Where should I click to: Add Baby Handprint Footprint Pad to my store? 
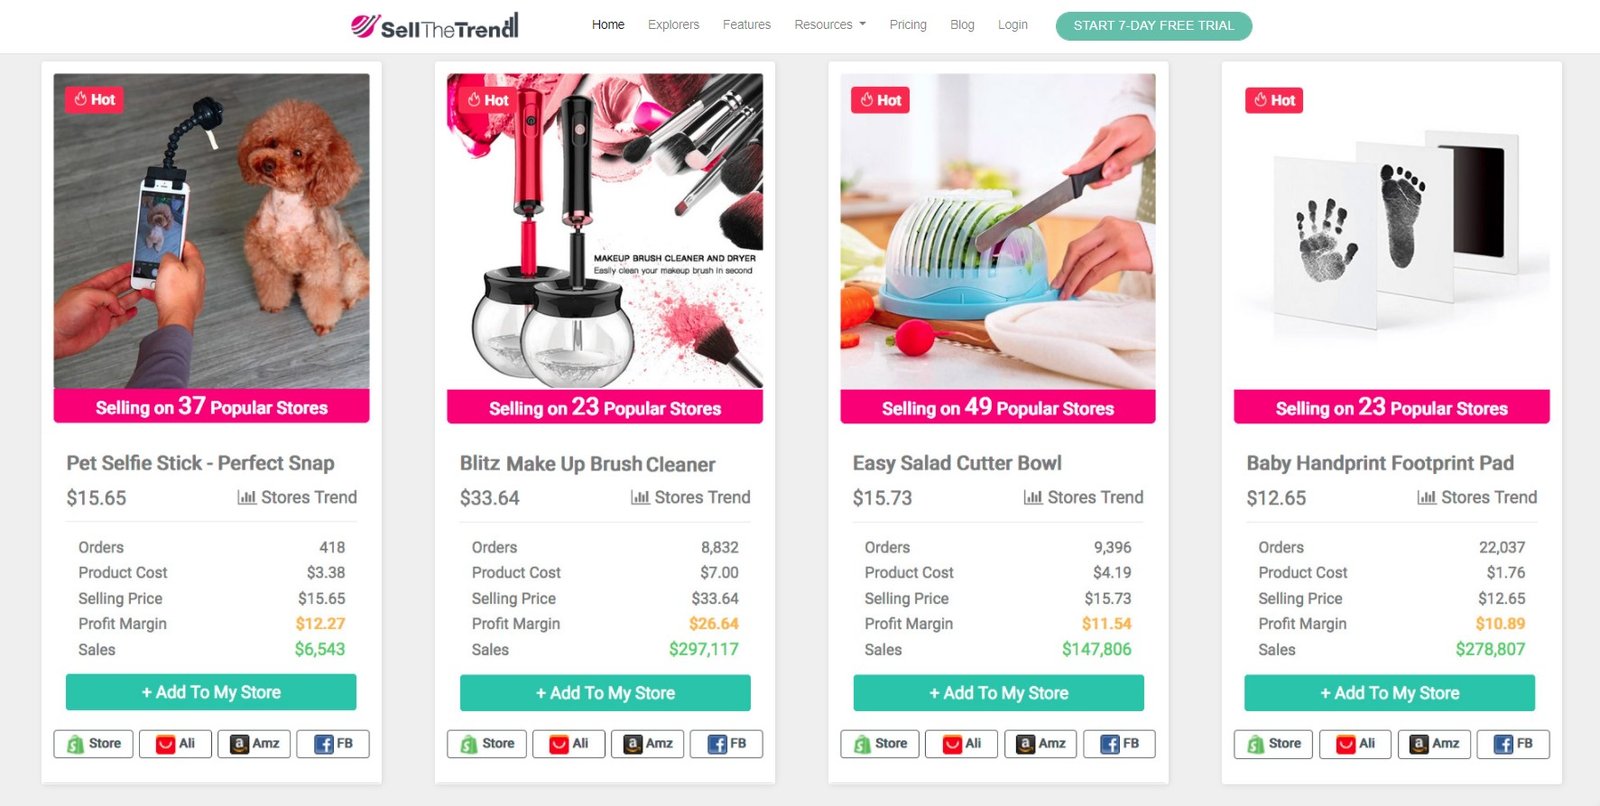pyautogui.click(x=1390, y=693)
